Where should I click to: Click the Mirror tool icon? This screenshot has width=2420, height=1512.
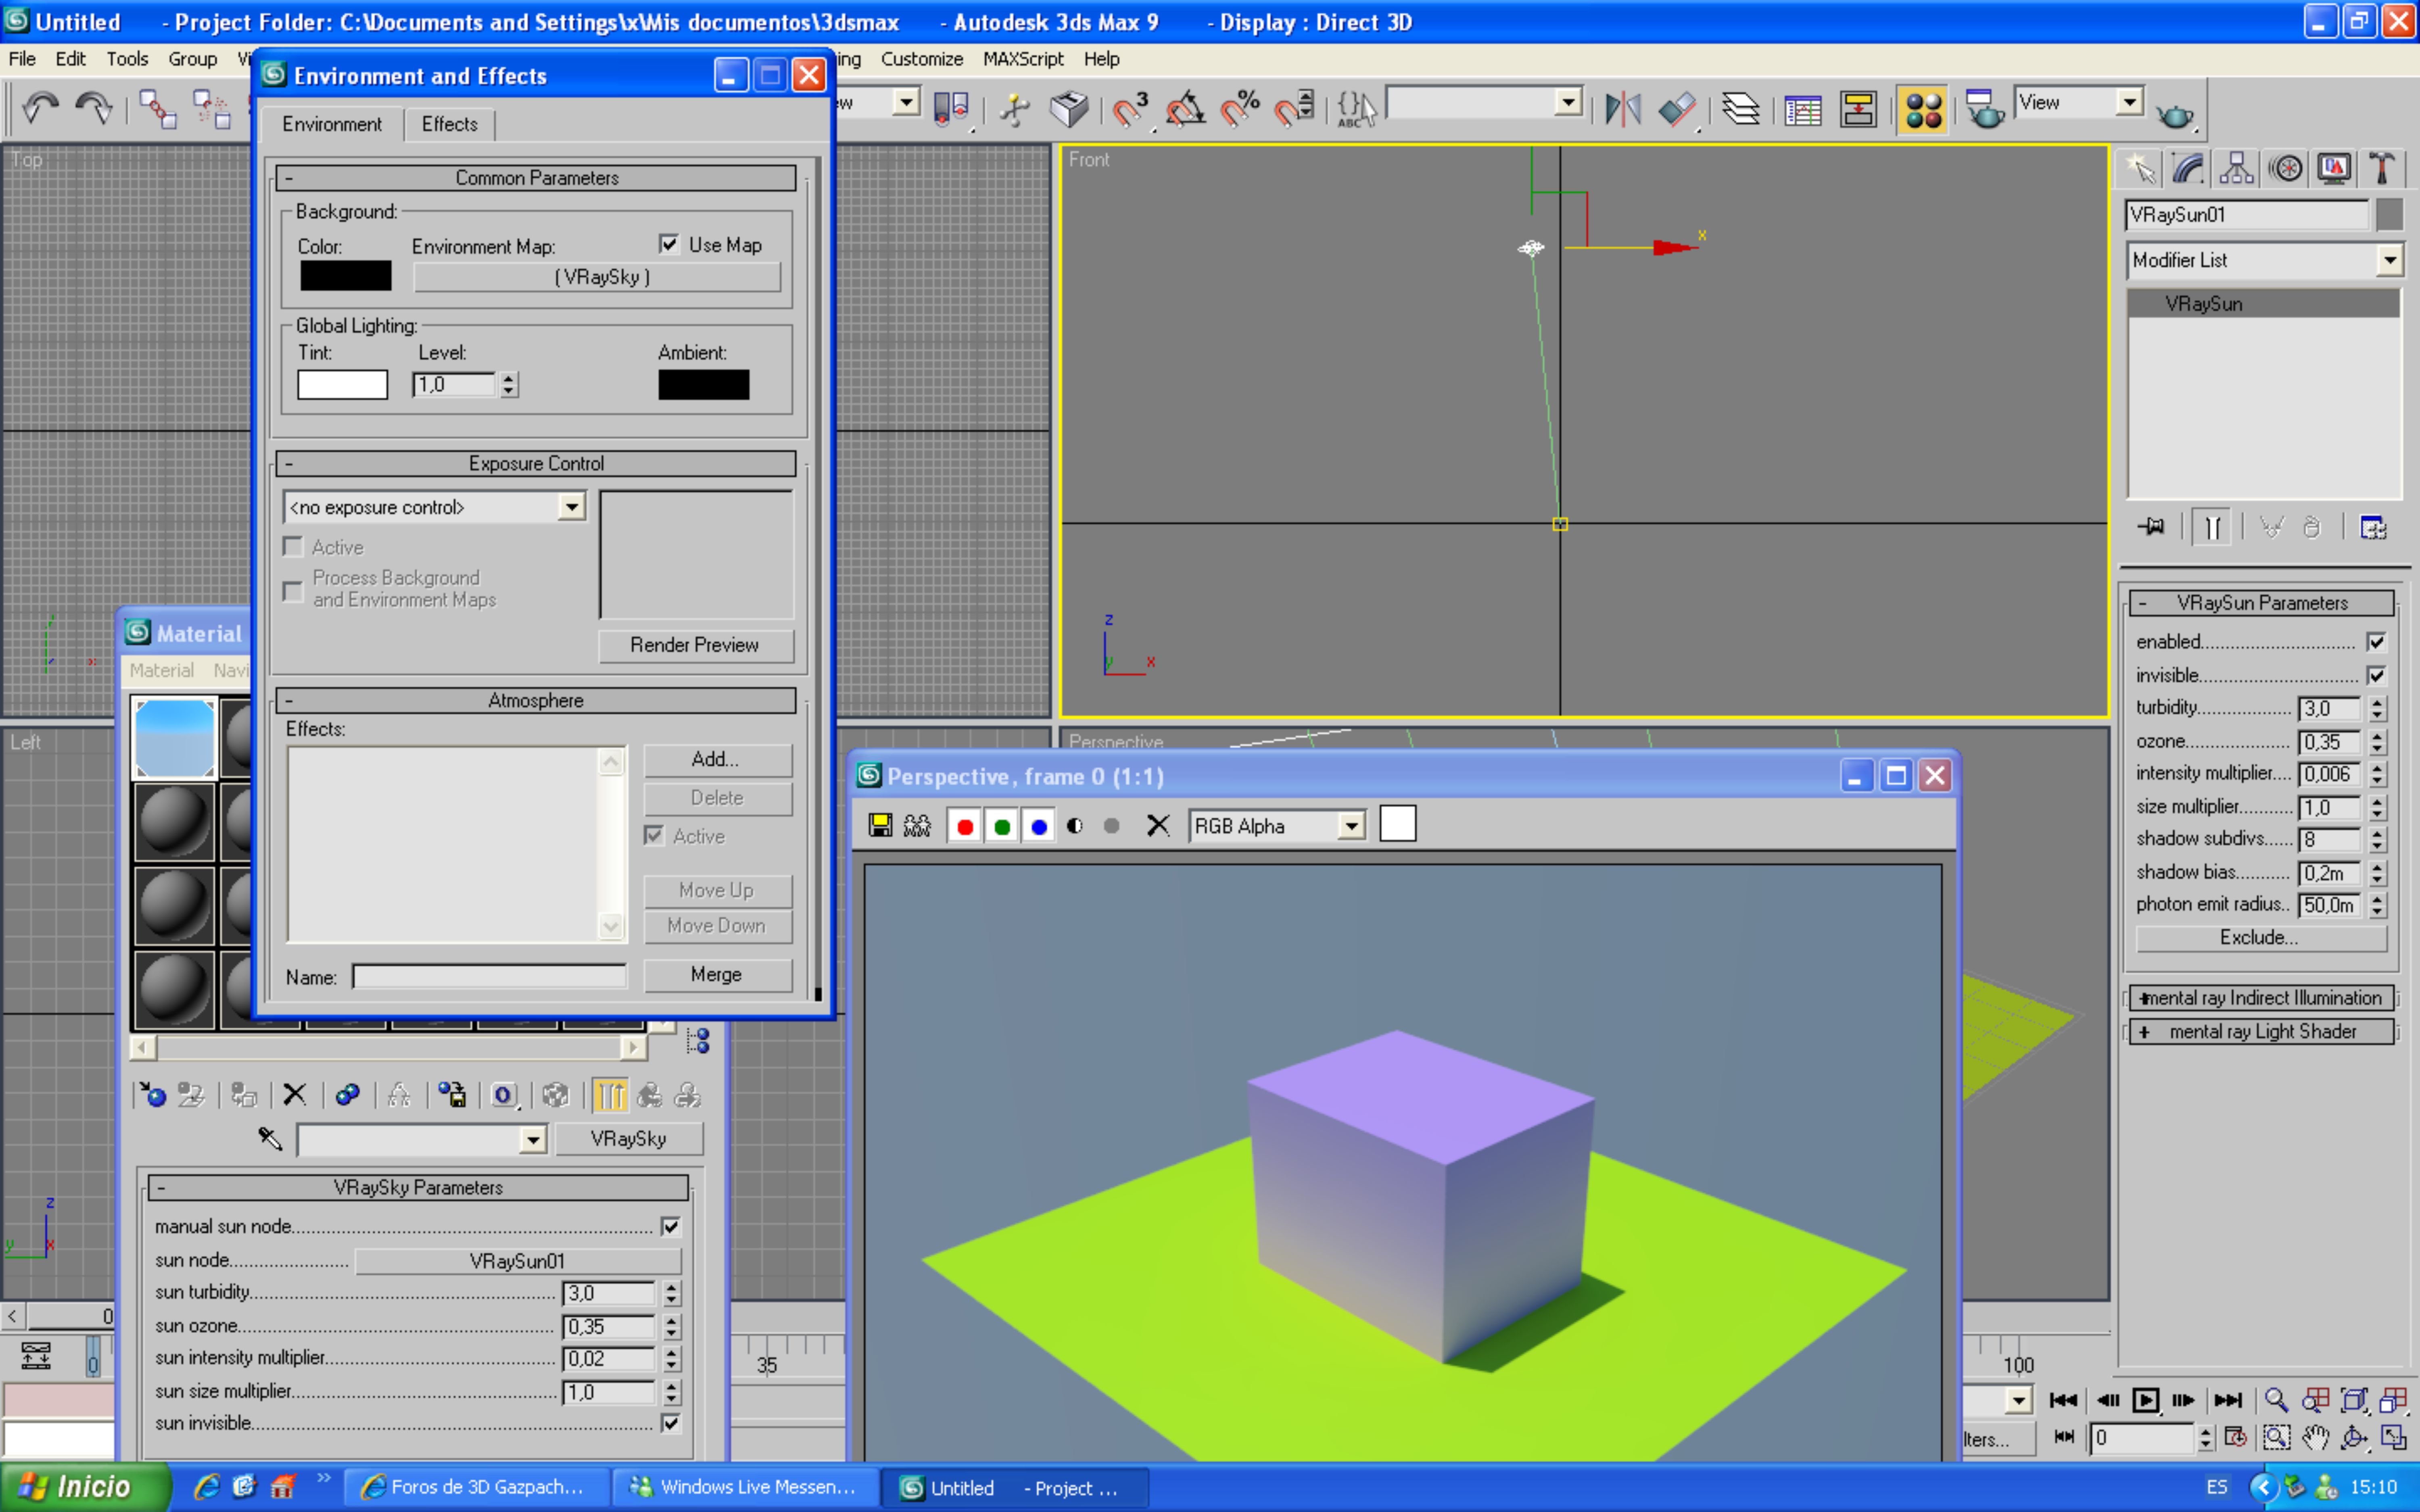(x=1622, y=109)
